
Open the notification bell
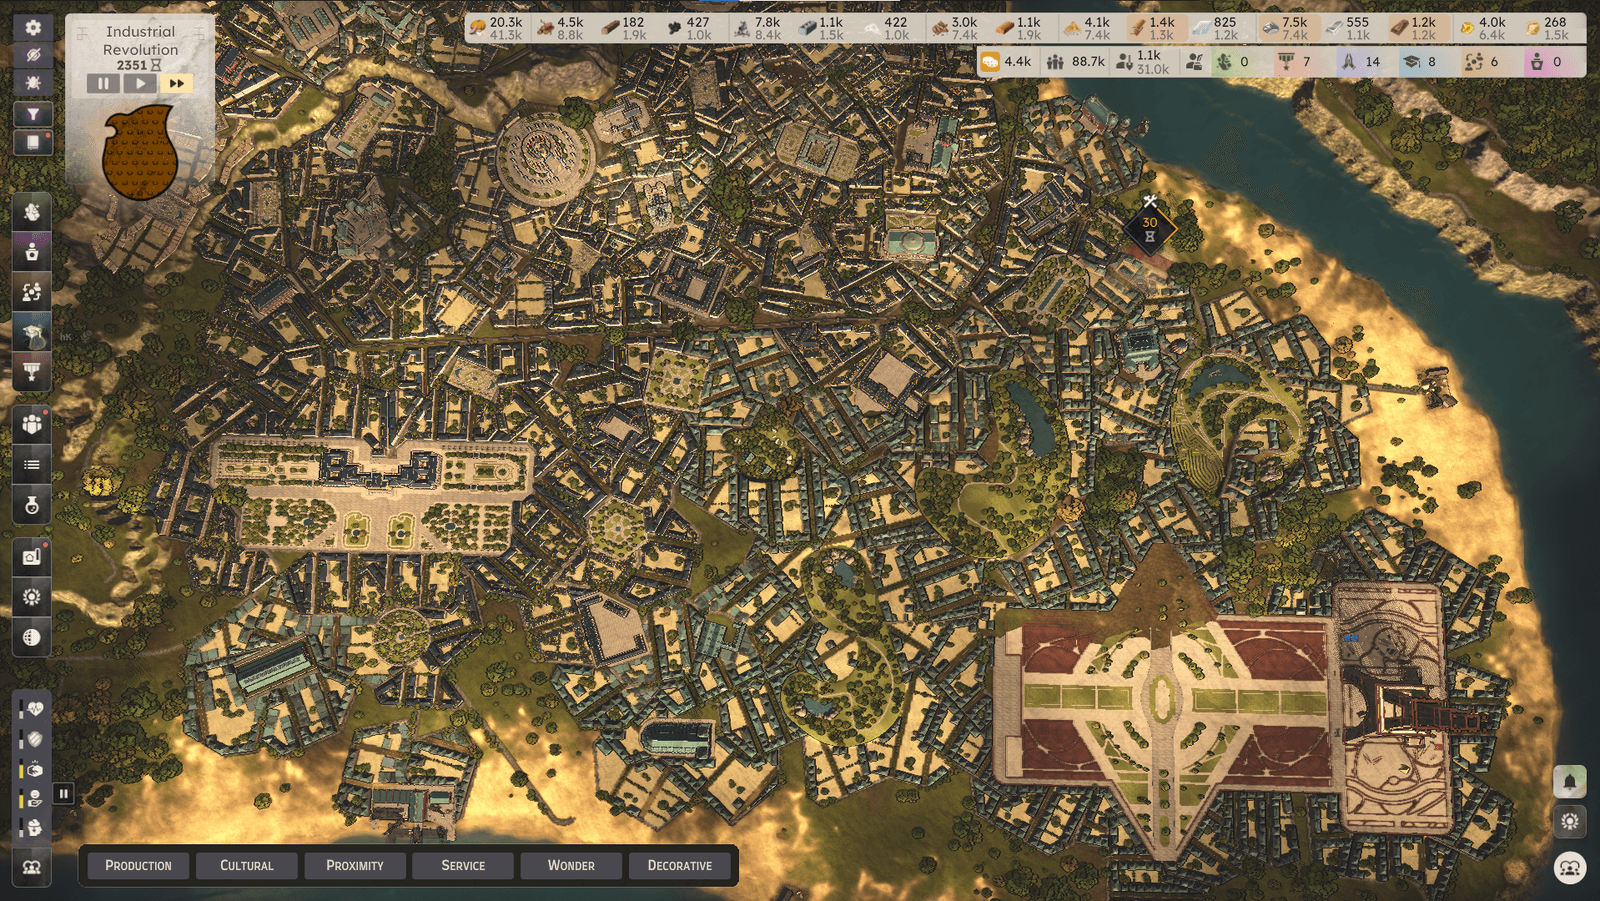(1569, 781)
